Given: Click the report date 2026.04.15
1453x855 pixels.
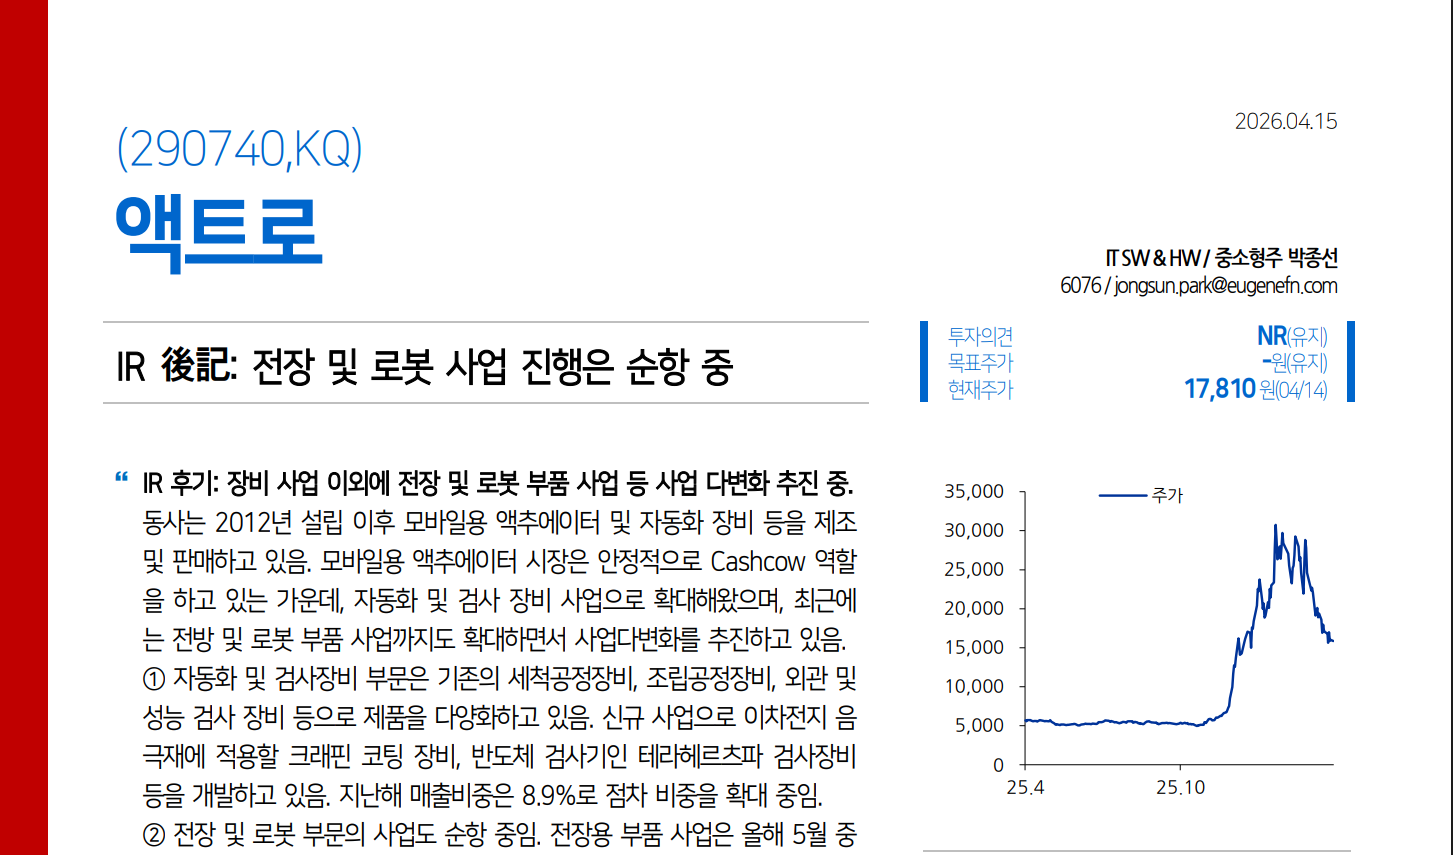Looking at the screenshot, I should (x=1285, y=122).
